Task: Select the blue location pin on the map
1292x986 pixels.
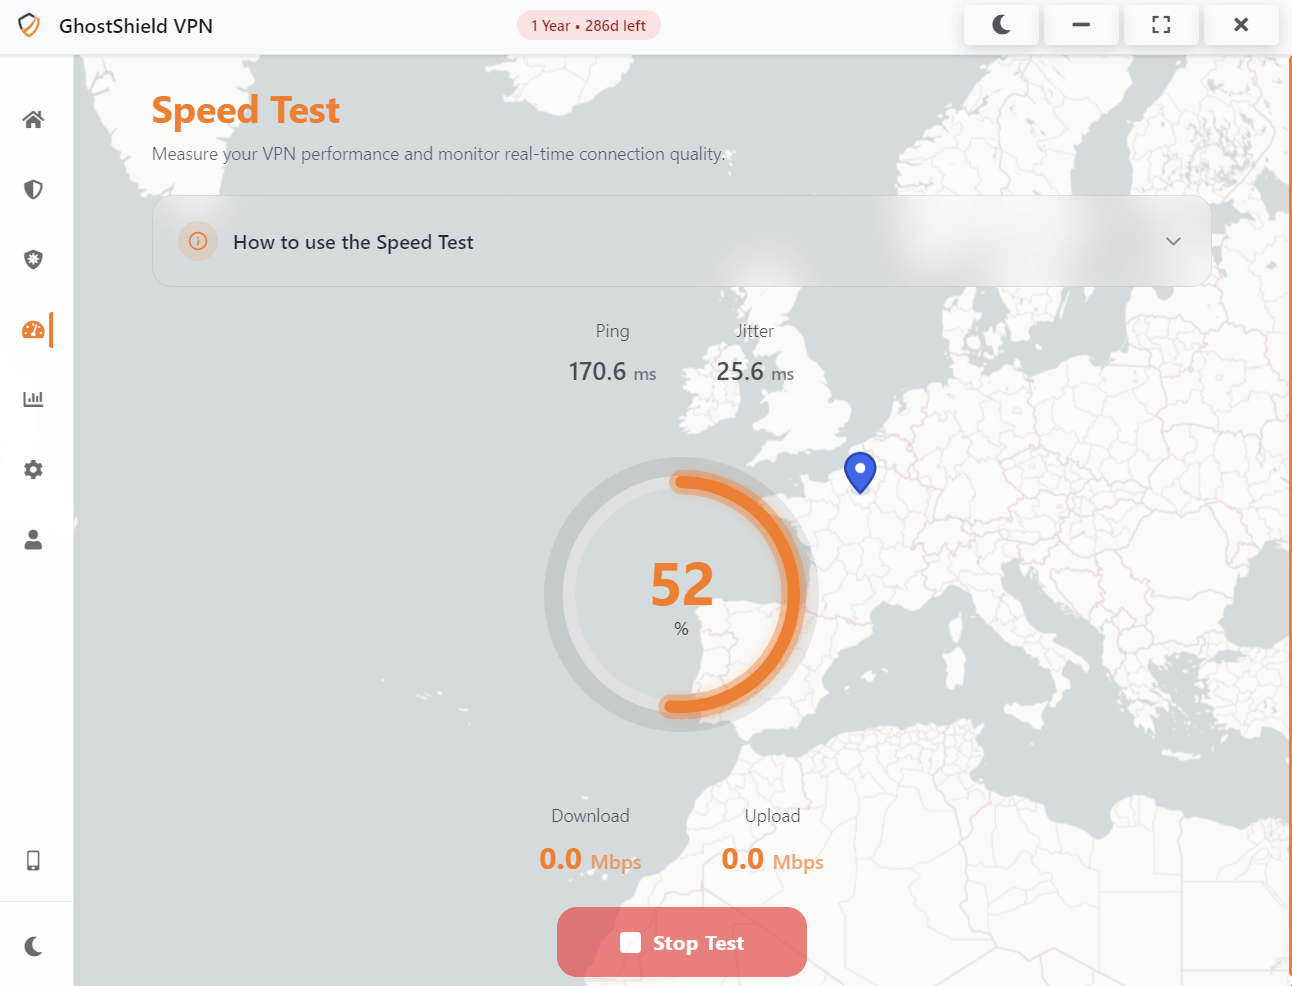Action: (x=859, y=471)
